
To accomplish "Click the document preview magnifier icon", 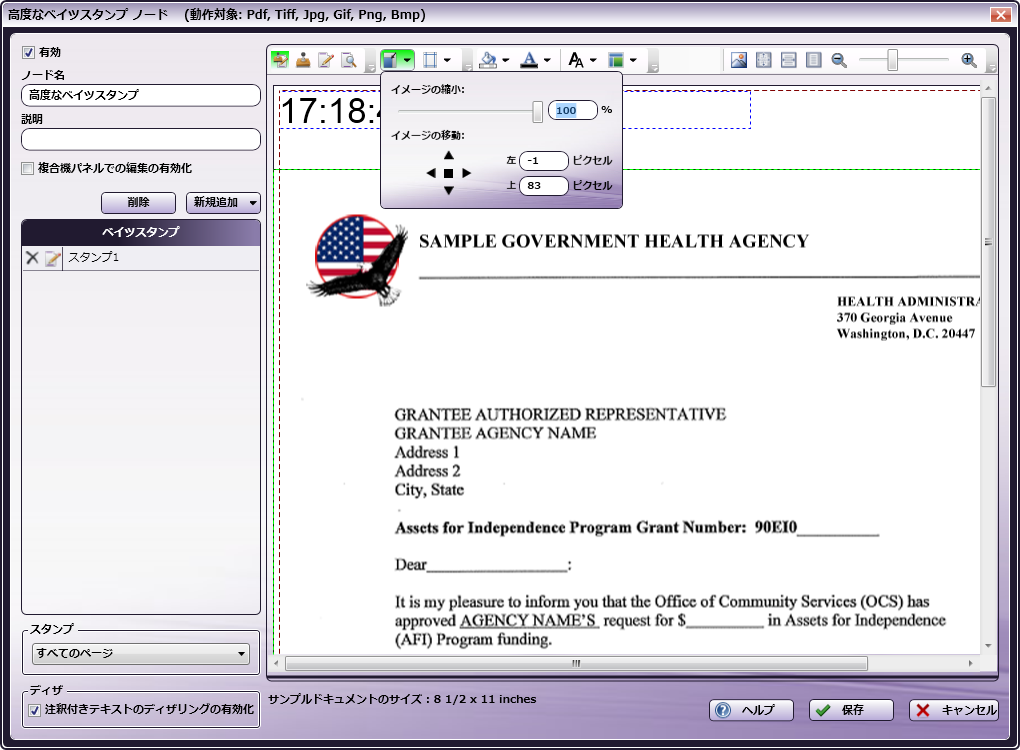I will (349, 60).
